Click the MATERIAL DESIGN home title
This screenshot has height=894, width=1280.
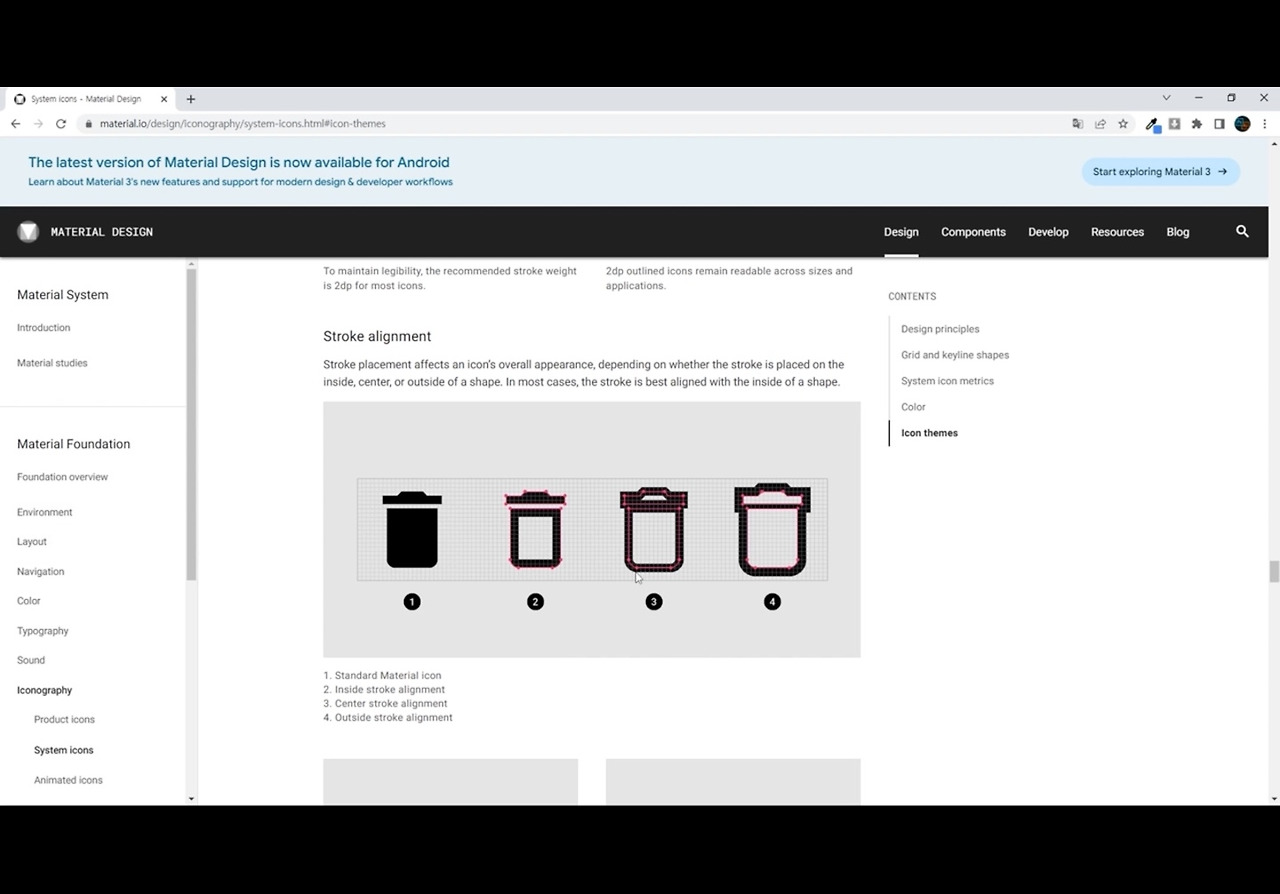102,232
